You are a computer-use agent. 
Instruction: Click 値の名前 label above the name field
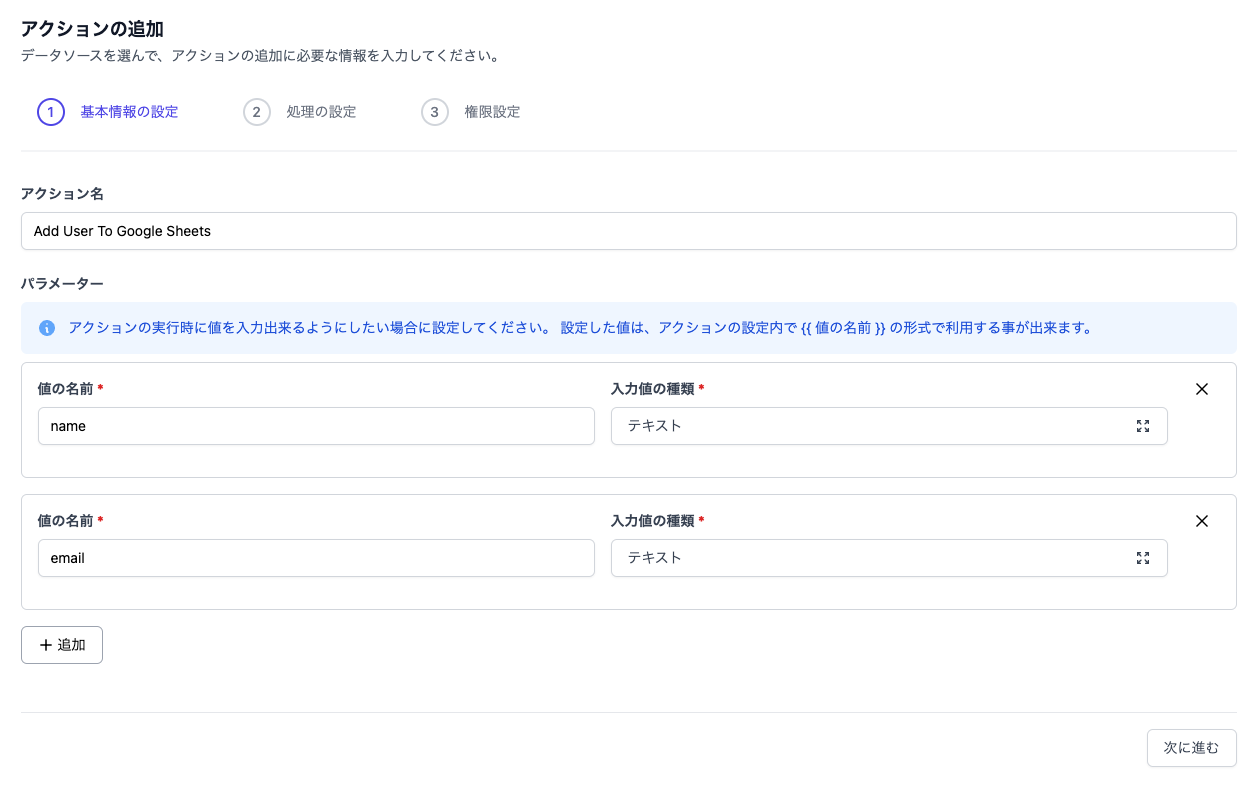click(66, 388)
